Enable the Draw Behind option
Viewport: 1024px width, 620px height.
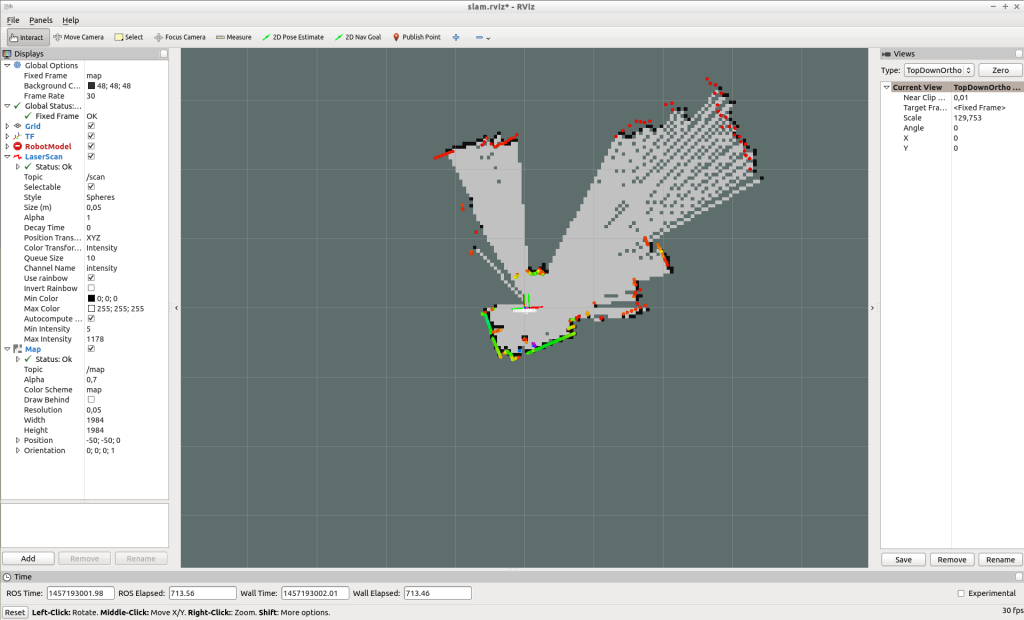[x=91, y=400]
